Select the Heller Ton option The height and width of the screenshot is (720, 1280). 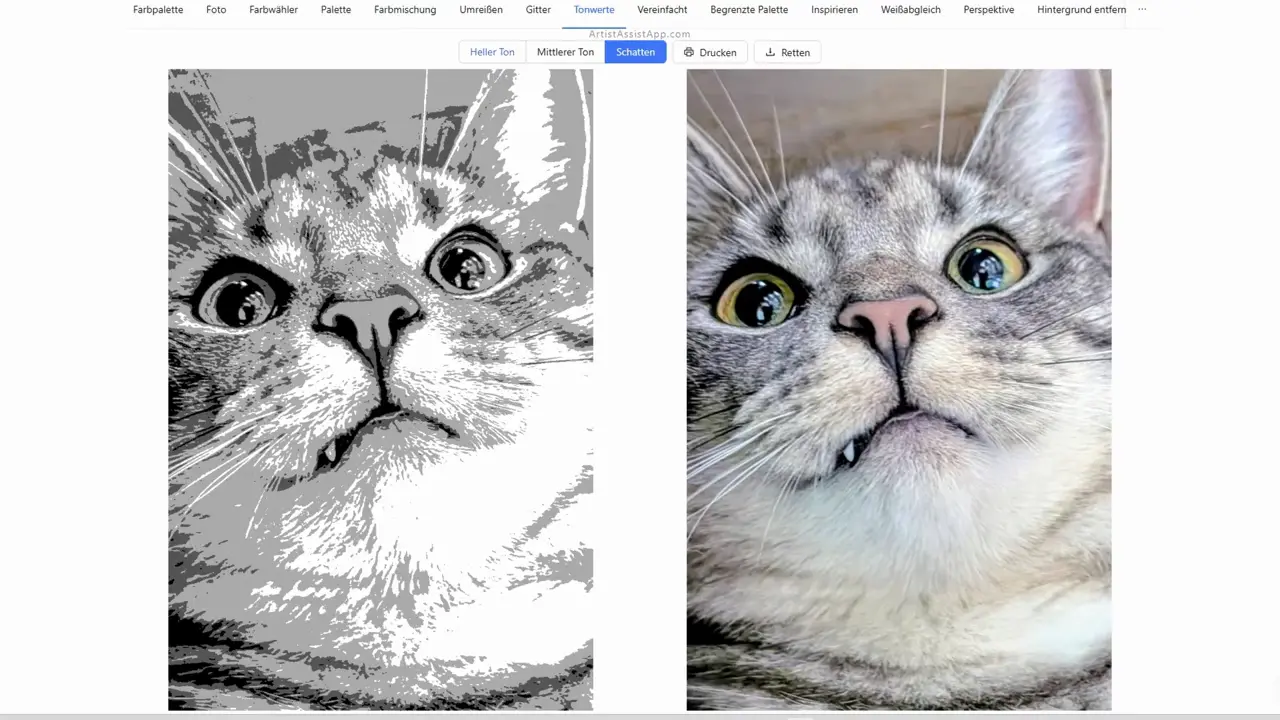[x=492, y=52]
